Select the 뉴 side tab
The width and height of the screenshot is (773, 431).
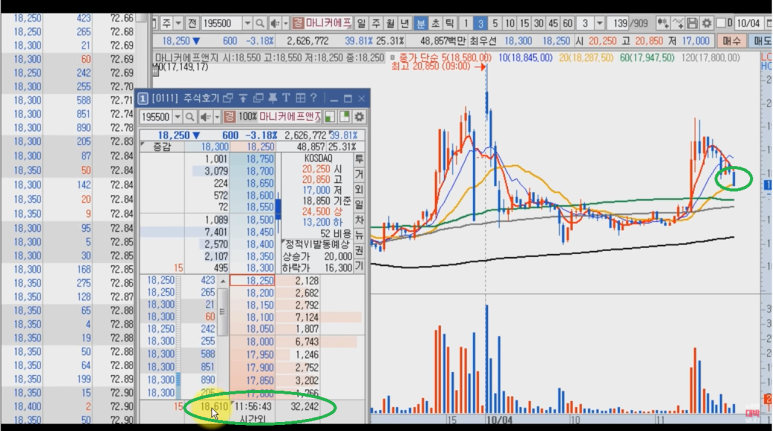pos(359,236)
